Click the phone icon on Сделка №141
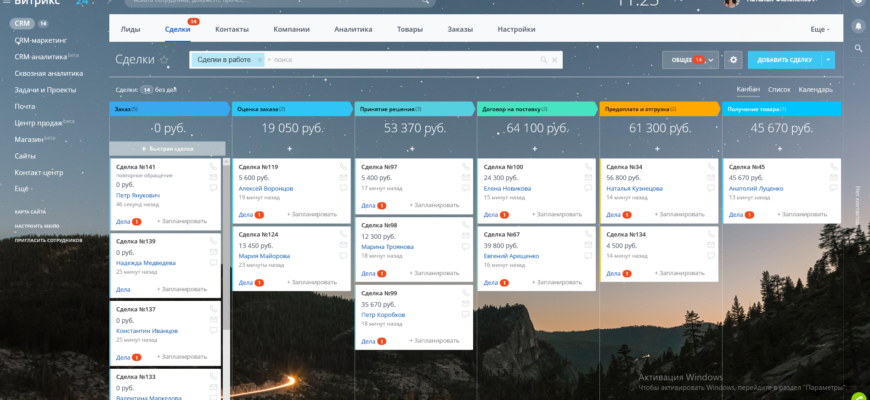 click(x=213, y=166)
